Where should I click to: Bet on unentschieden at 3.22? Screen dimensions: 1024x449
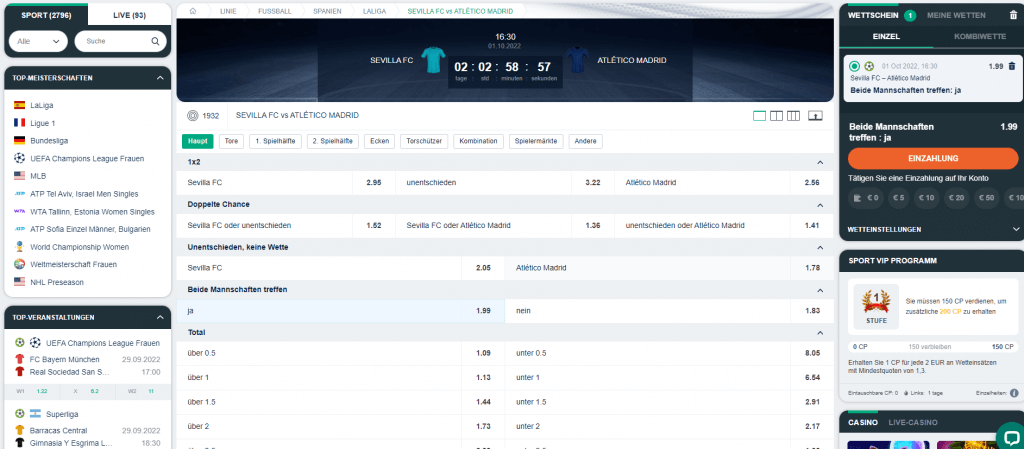tap(505, 183)
